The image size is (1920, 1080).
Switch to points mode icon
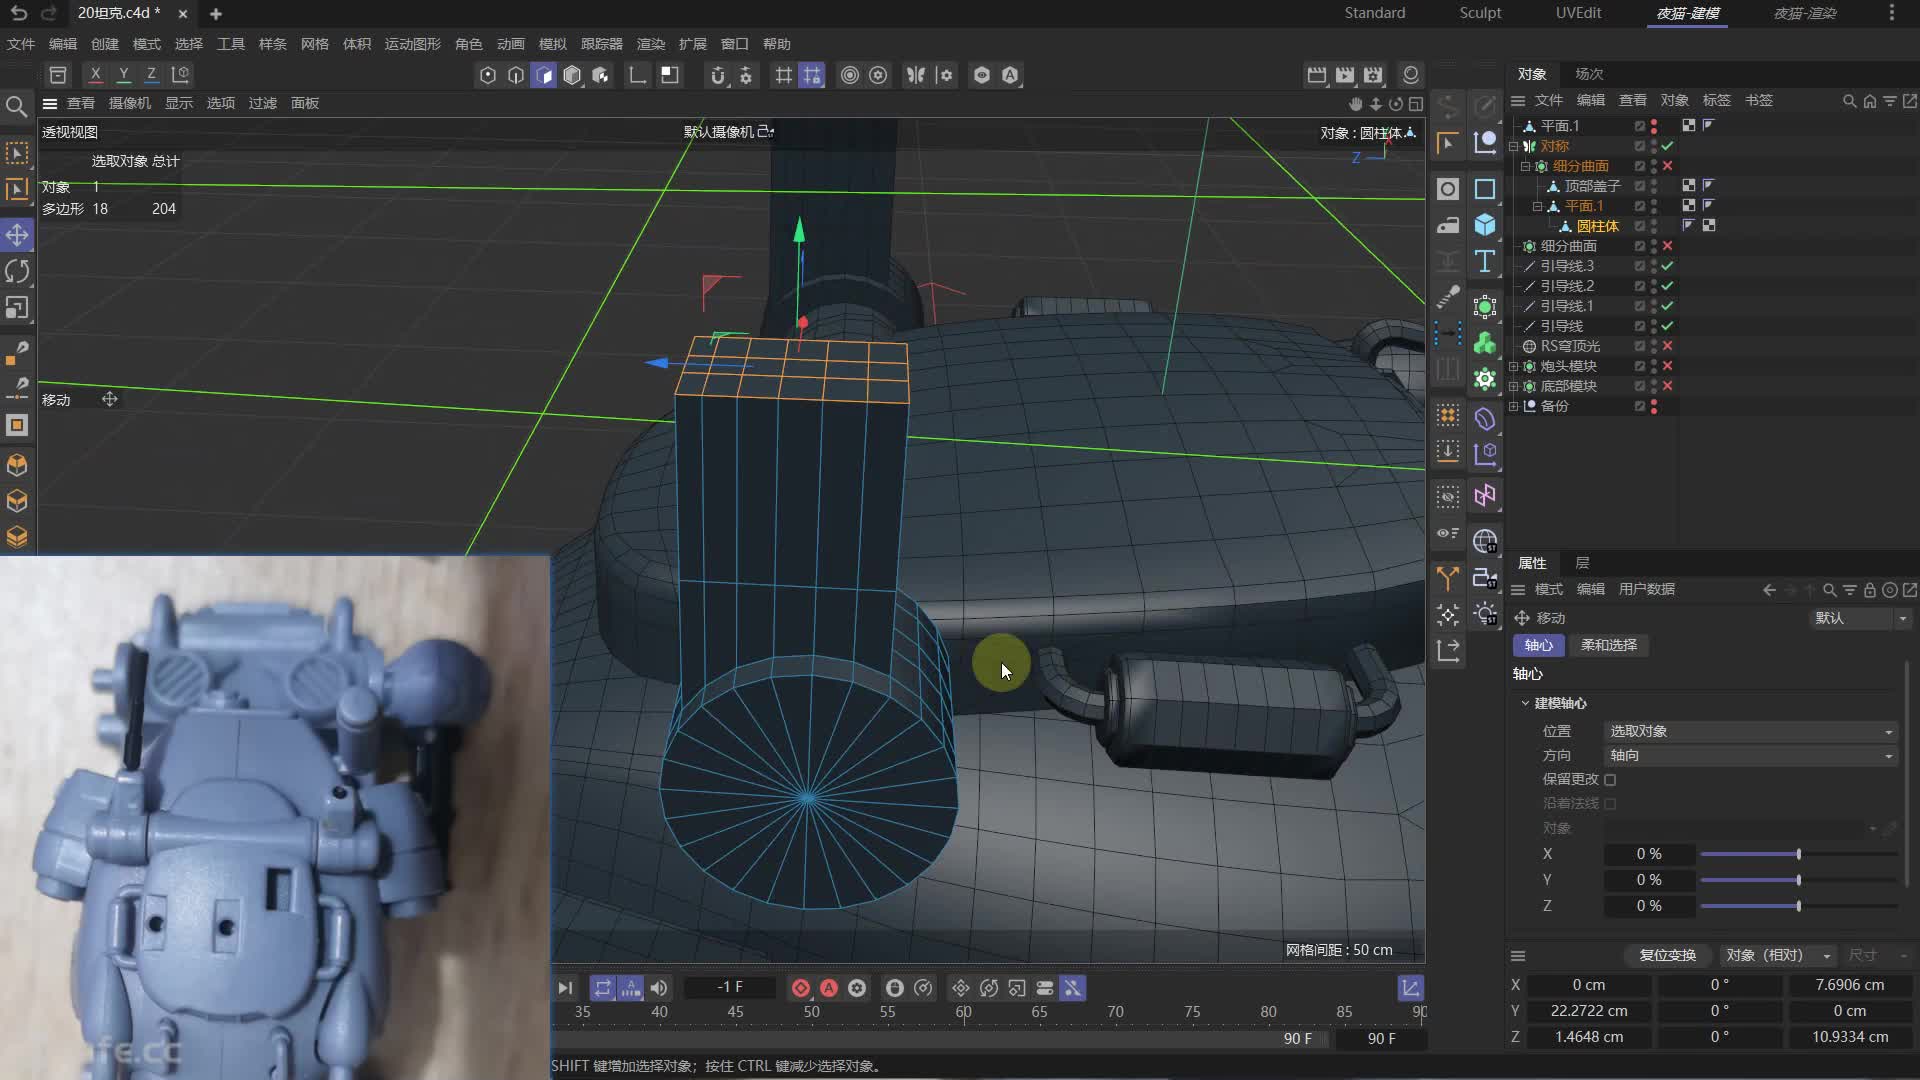point(488,75)
